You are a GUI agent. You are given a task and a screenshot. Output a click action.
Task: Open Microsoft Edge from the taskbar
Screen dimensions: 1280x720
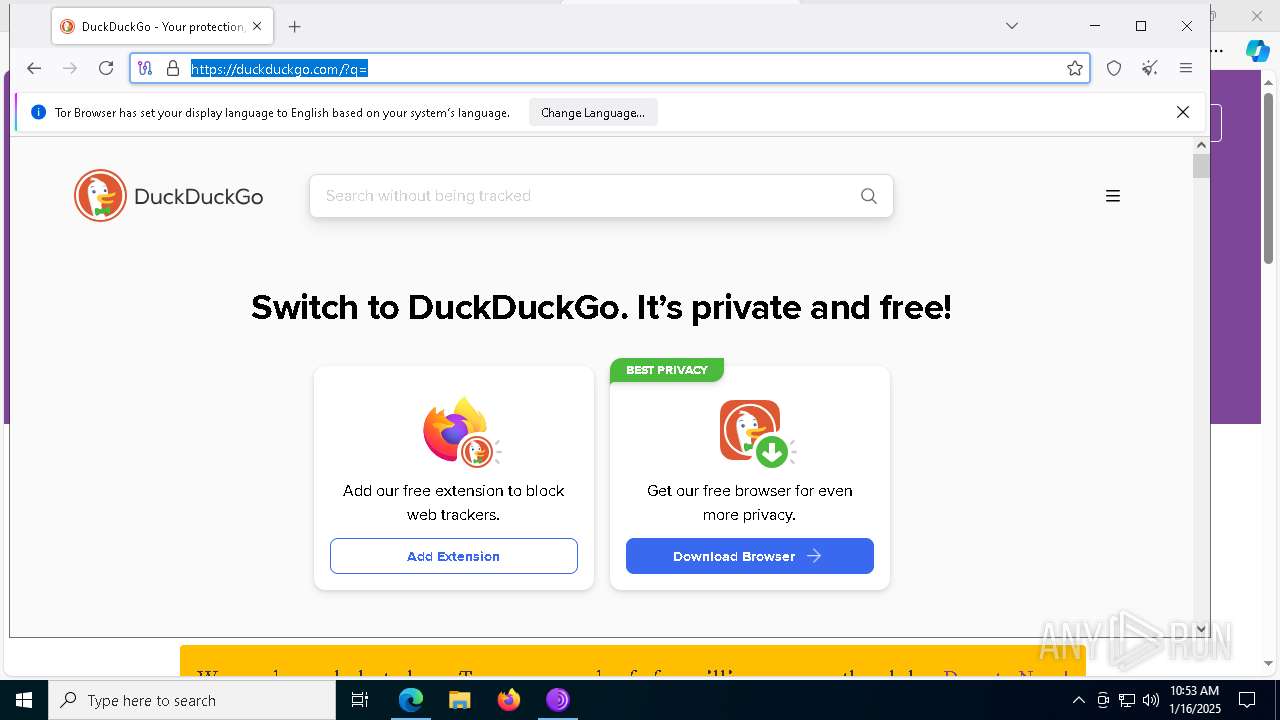pyautogui.click(x=411, y=700)
